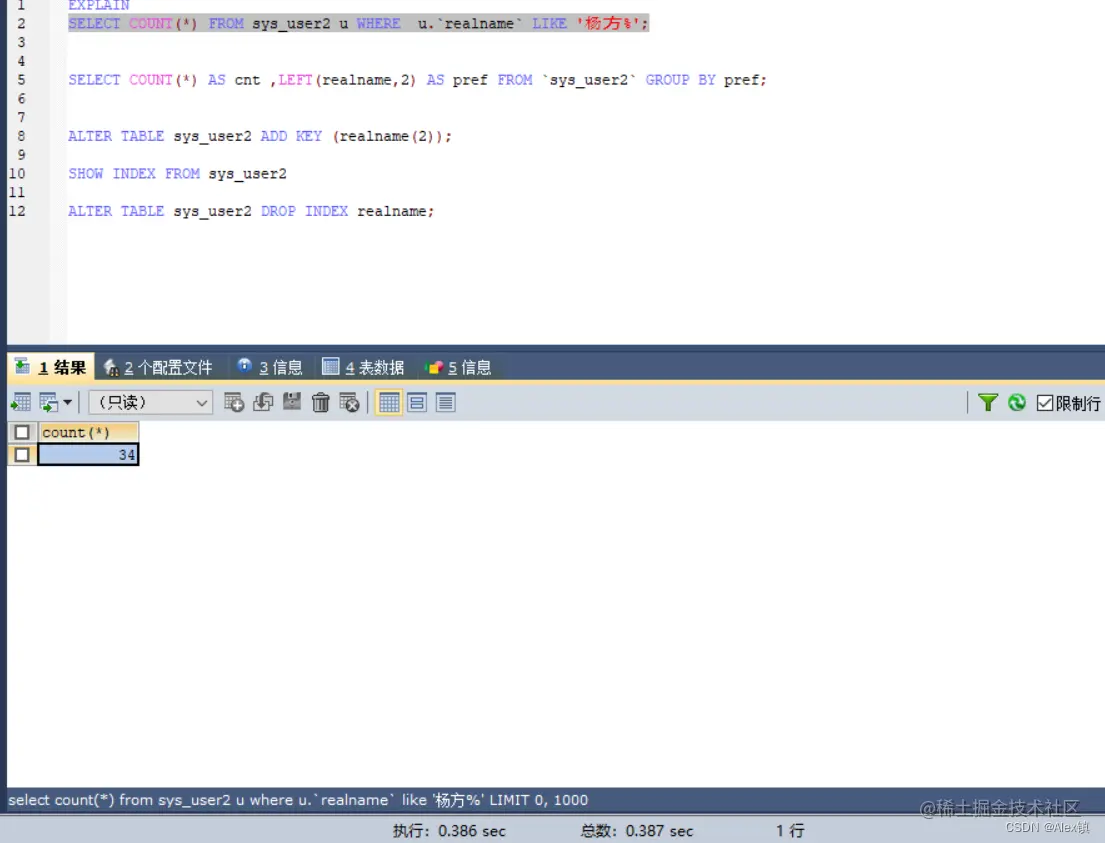Click the SHOW INDEX FROM sys_user2 statement

click(178, 173)
